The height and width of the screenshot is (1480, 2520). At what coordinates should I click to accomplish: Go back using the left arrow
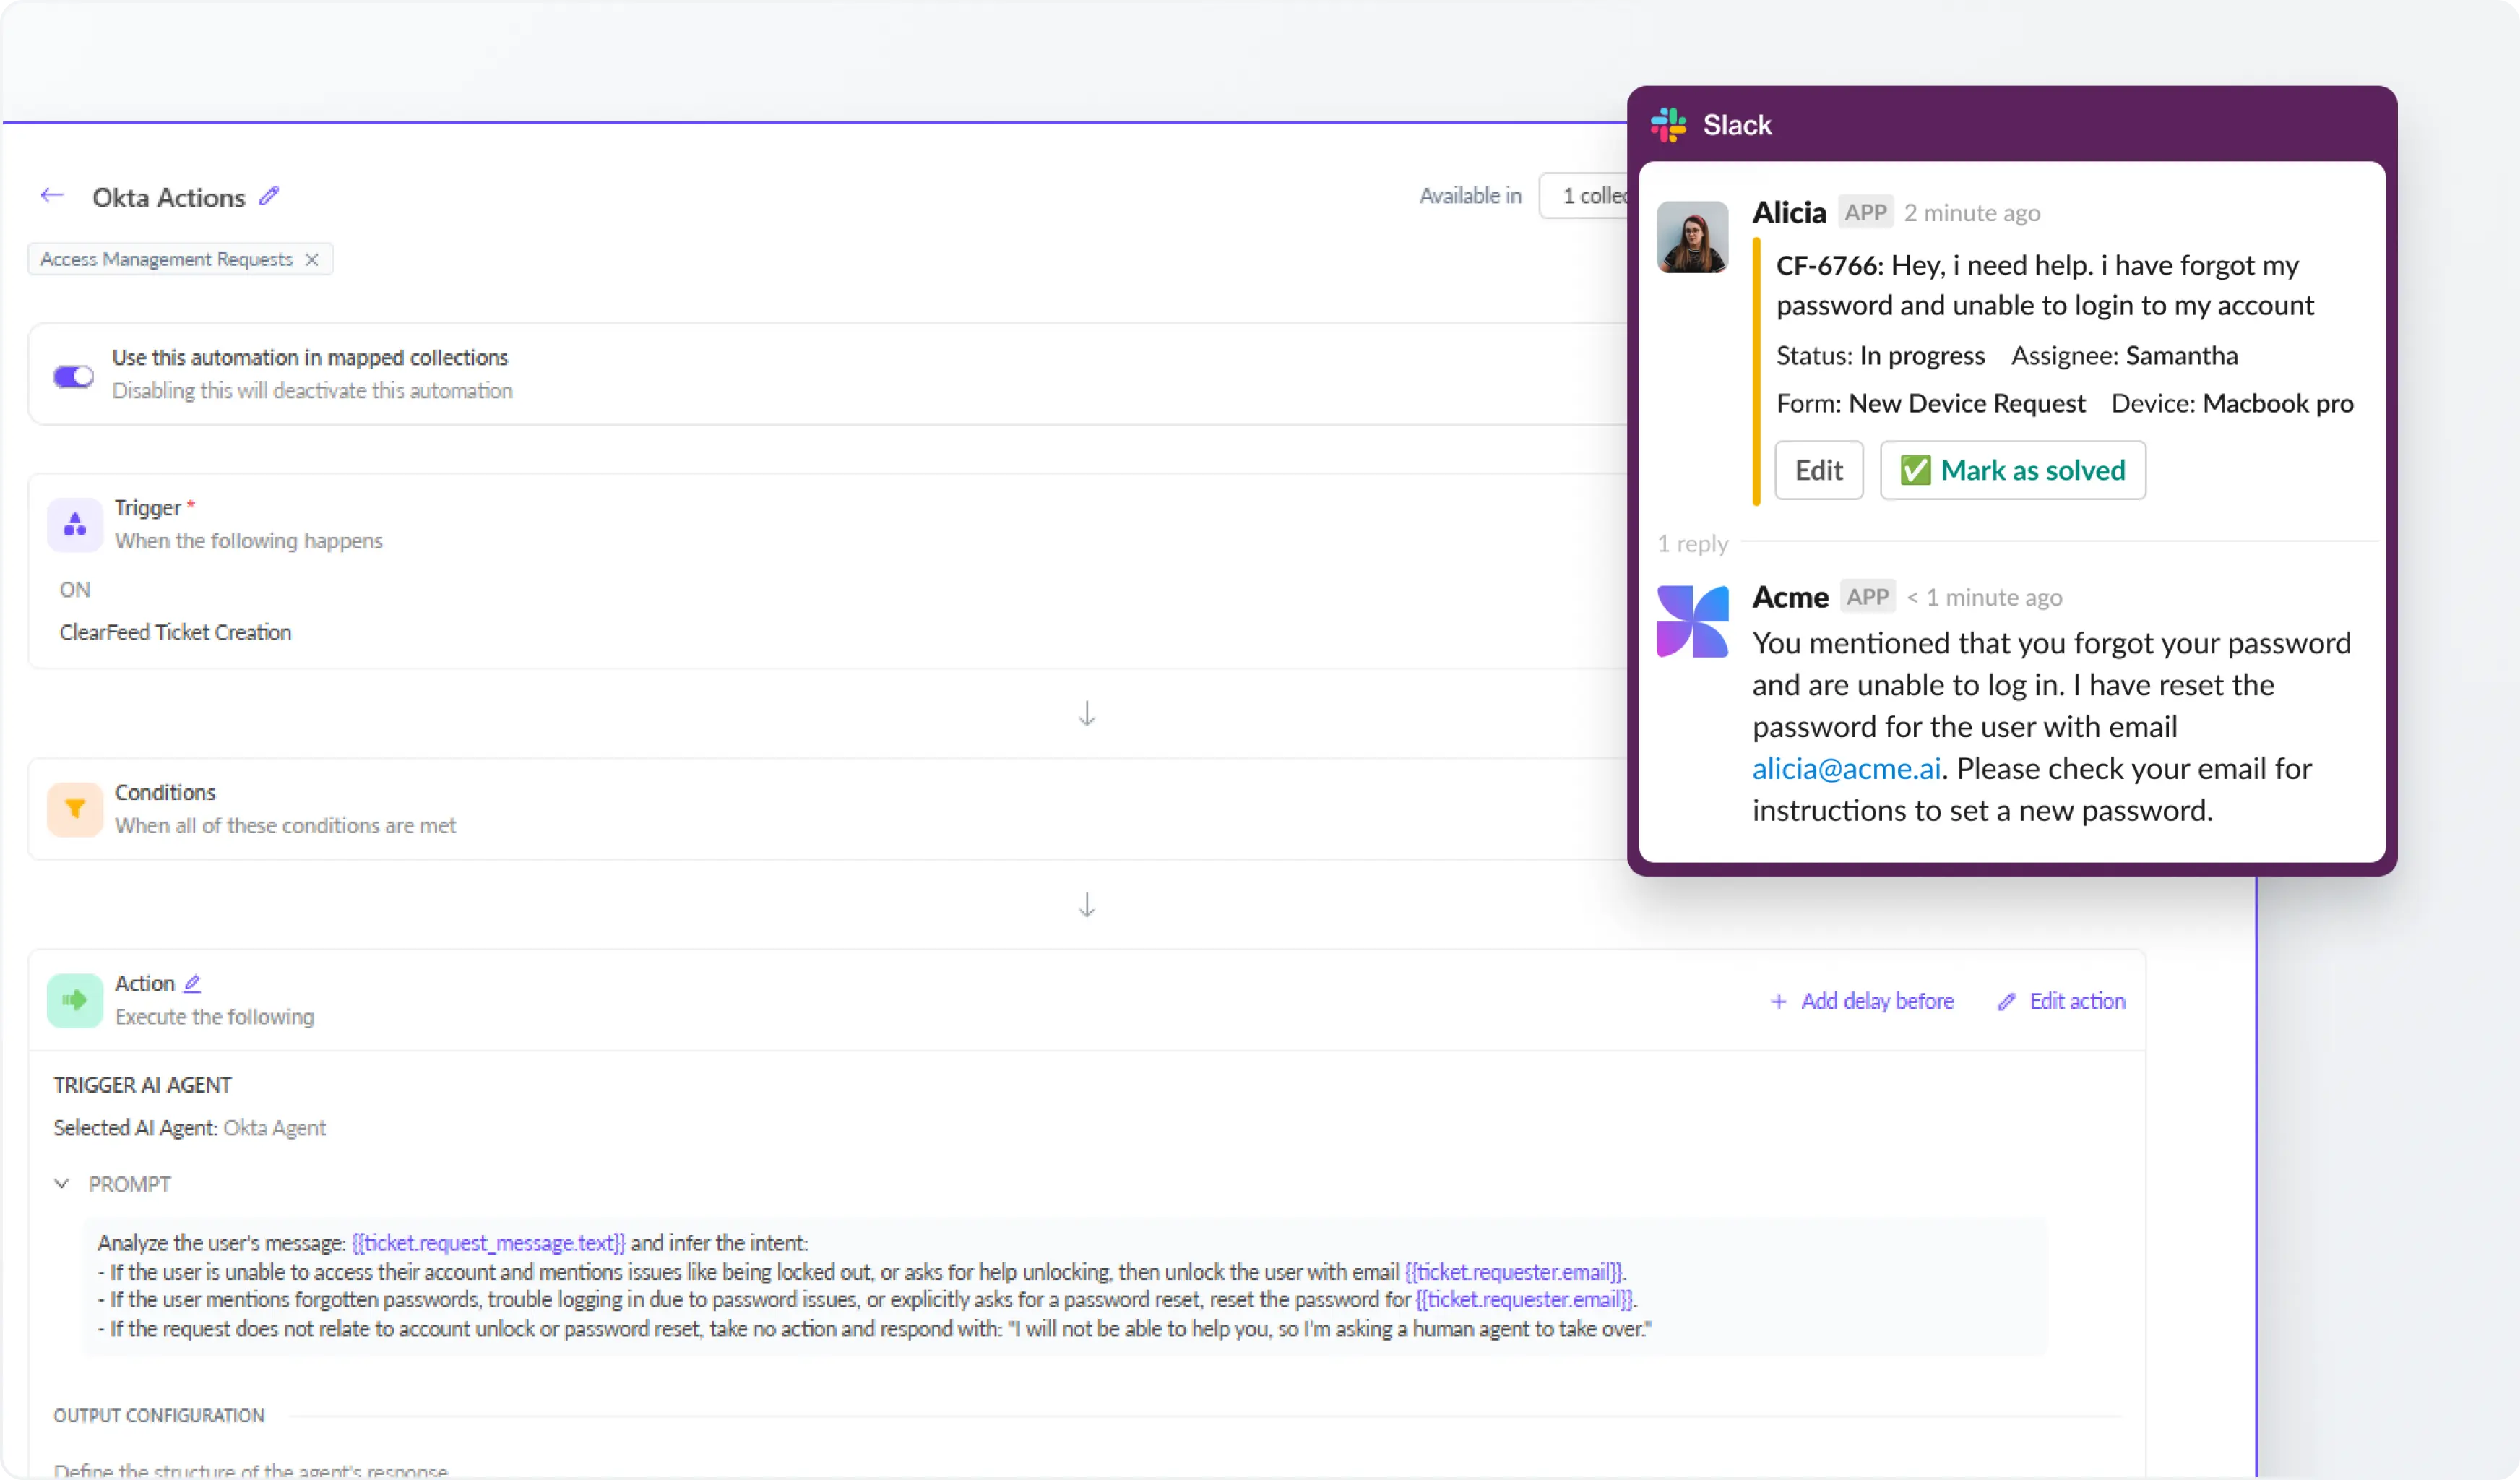click(x=52, y=196)
